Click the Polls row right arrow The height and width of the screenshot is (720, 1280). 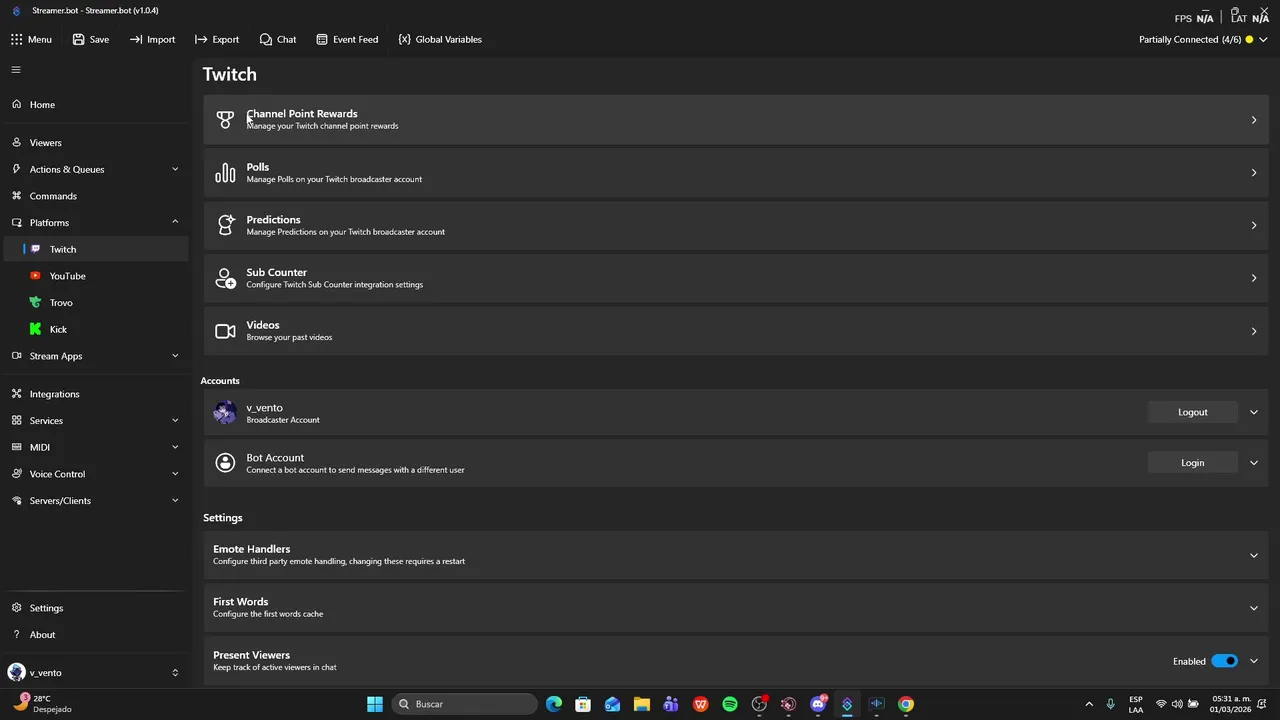click(1254, 173)
